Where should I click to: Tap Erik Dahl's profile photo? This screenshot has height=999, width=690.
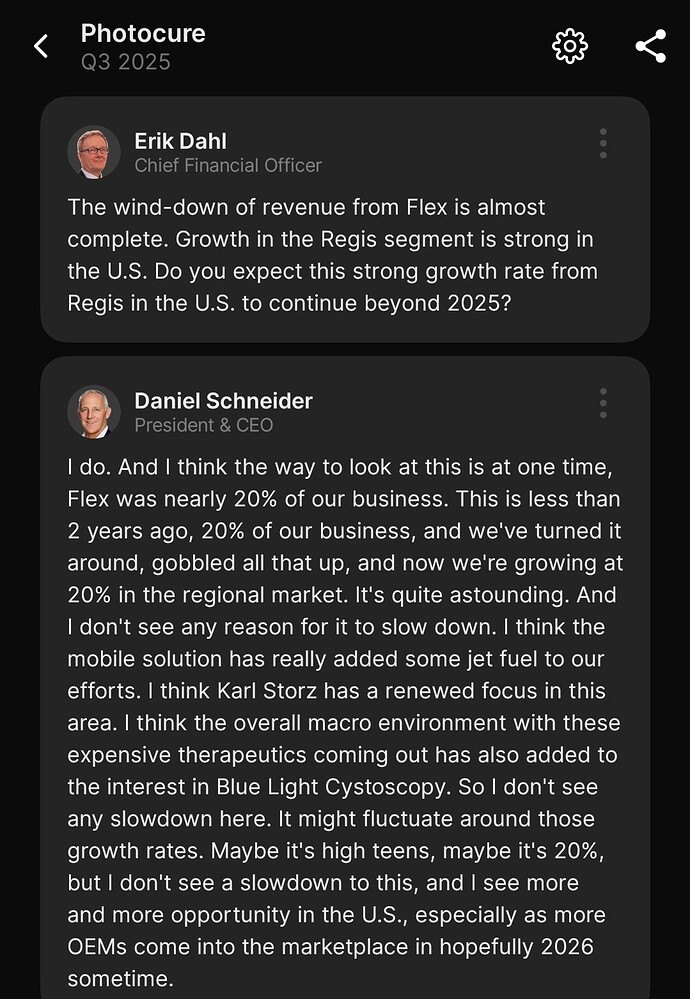pyautogui.click(x=94, y=152)
